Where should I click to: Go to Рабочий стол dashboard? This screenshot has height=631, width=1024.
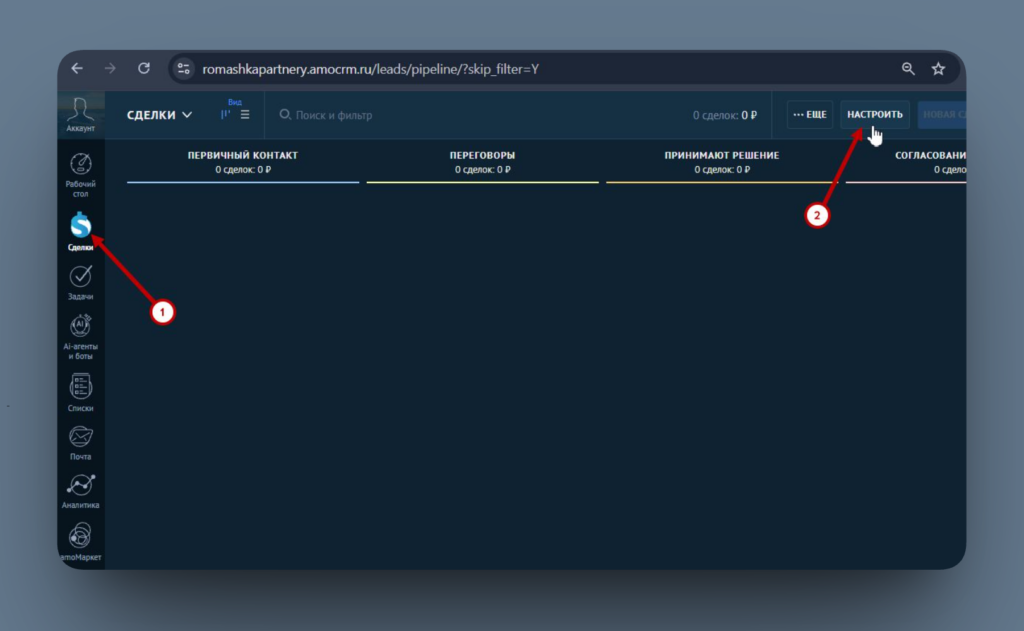[x=80, y=175]
